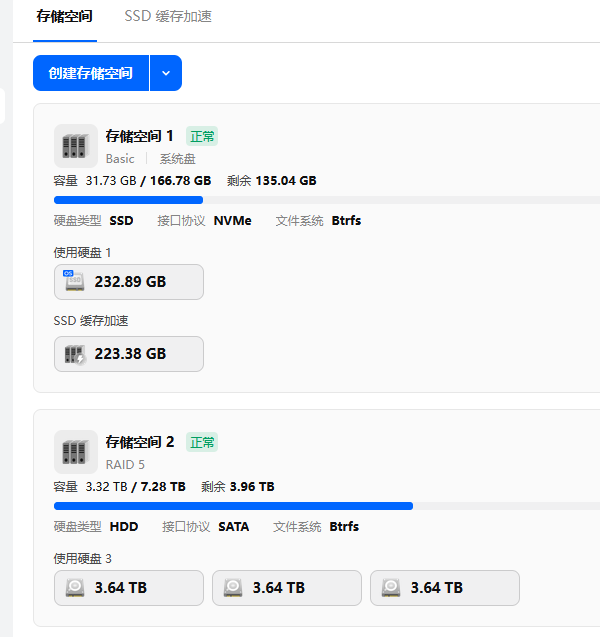600x637 pixels.
Task: Select the last 3.64 TB hard drive
Action: coord(445,588)
